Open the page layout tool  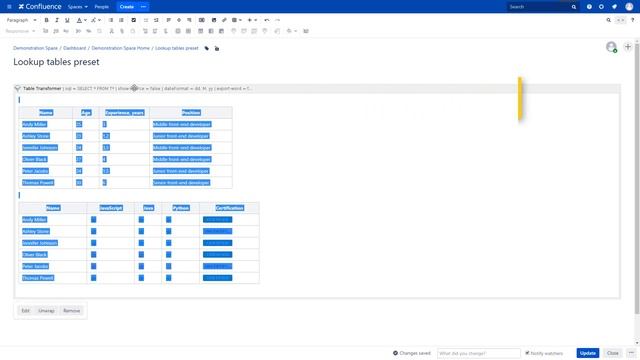tap(202, 20)
